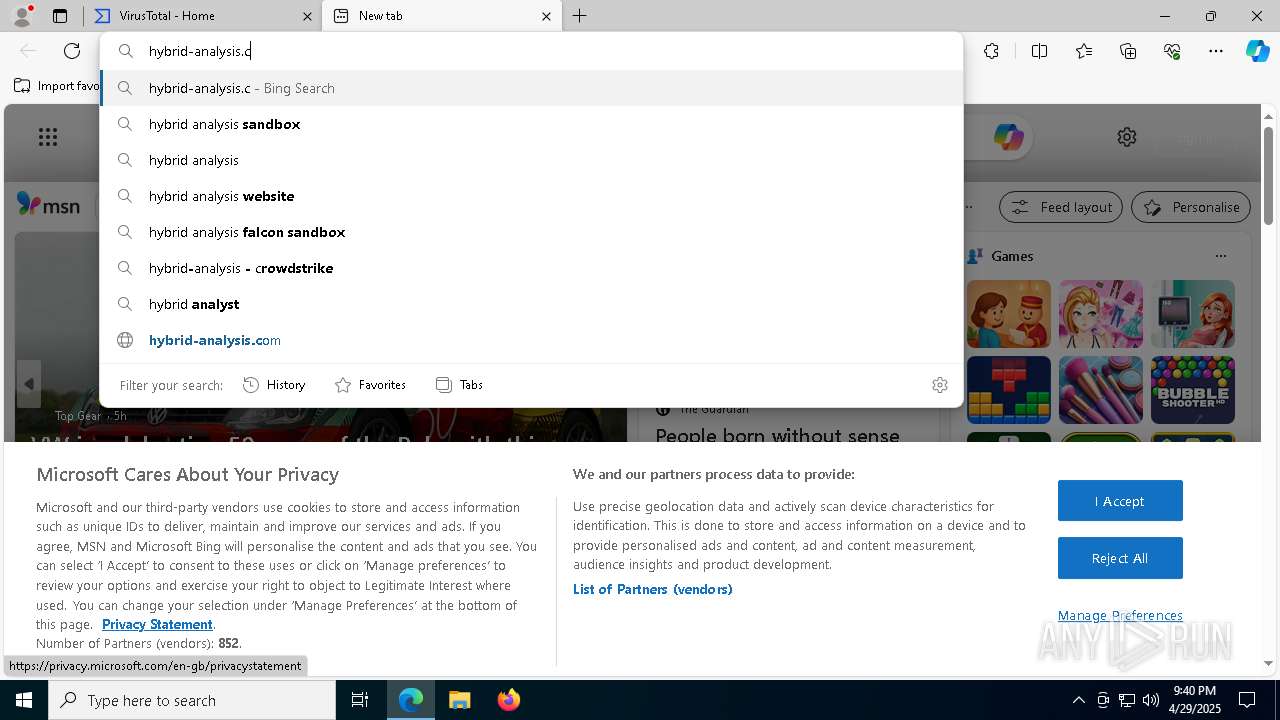Select 'hybrid analysis sandbox' suggestion
Image resolution: width=1280 pixels, height=720 pixels.
coord(531,124)
